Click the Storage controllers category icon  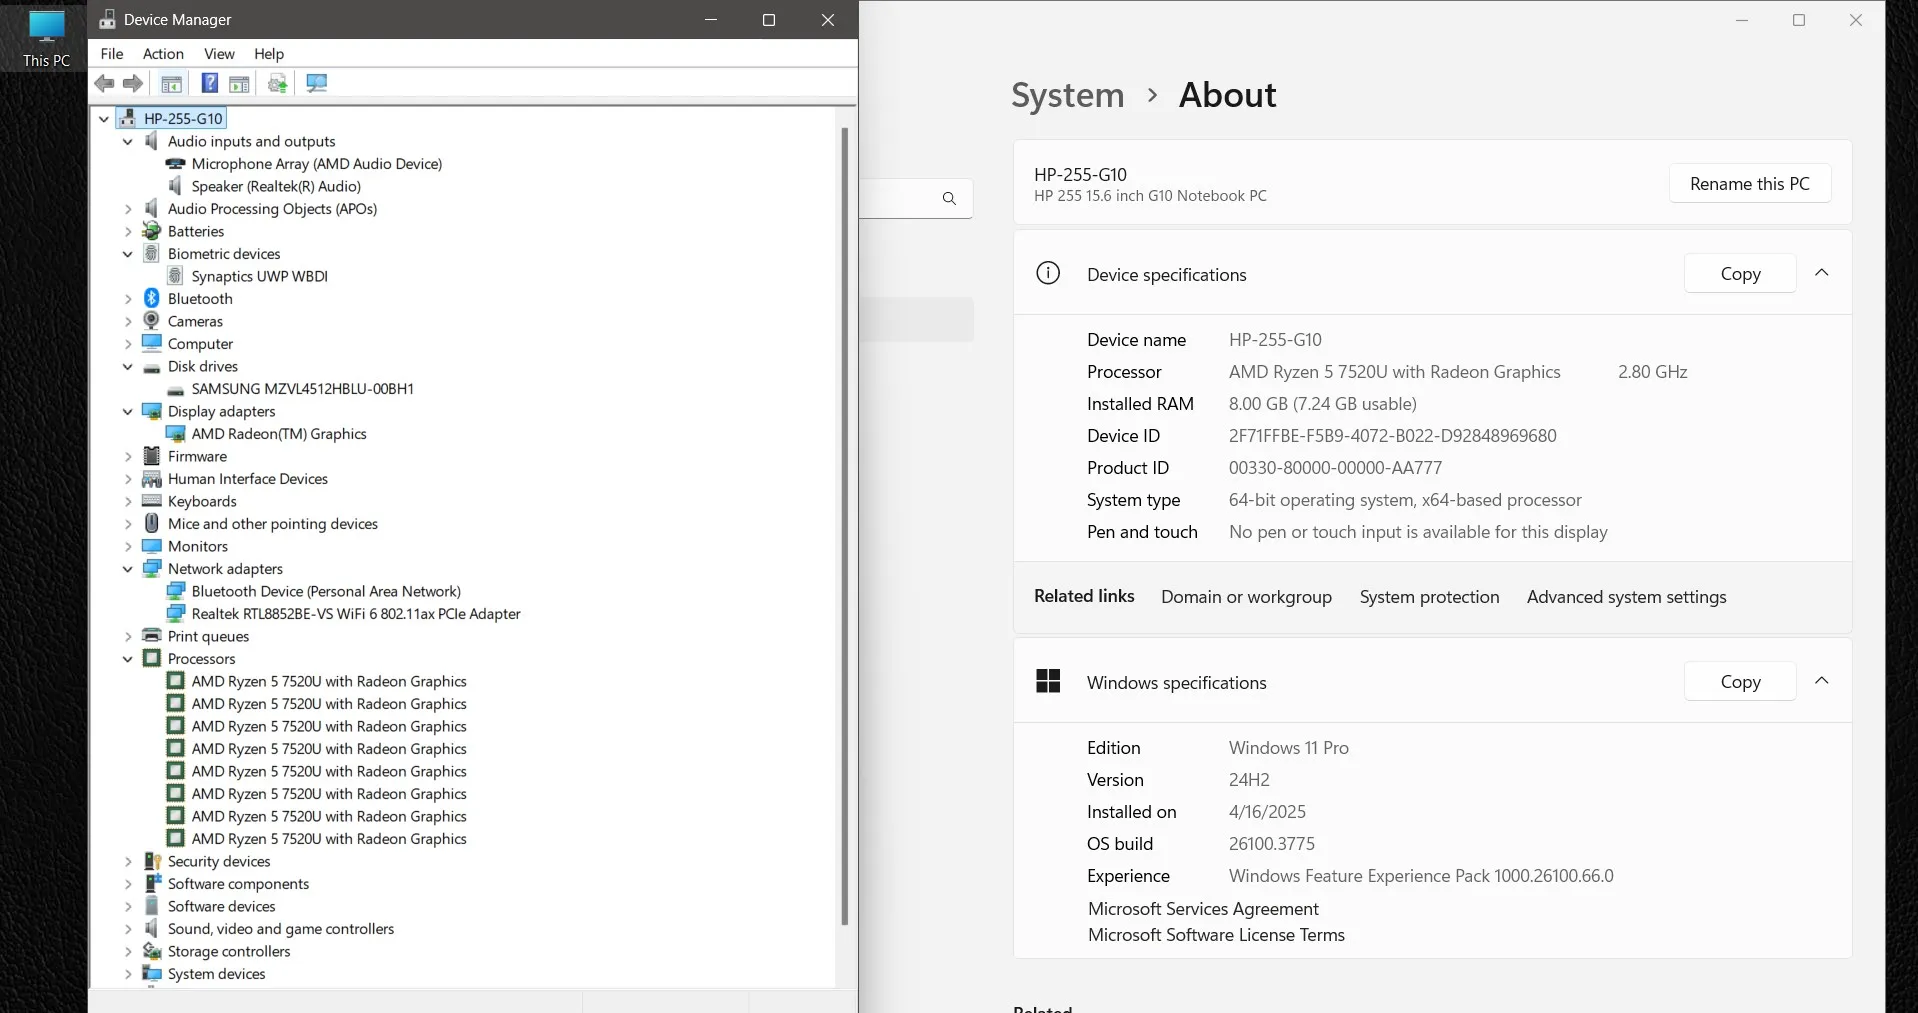pyautogui.click(x=152, y=951)
